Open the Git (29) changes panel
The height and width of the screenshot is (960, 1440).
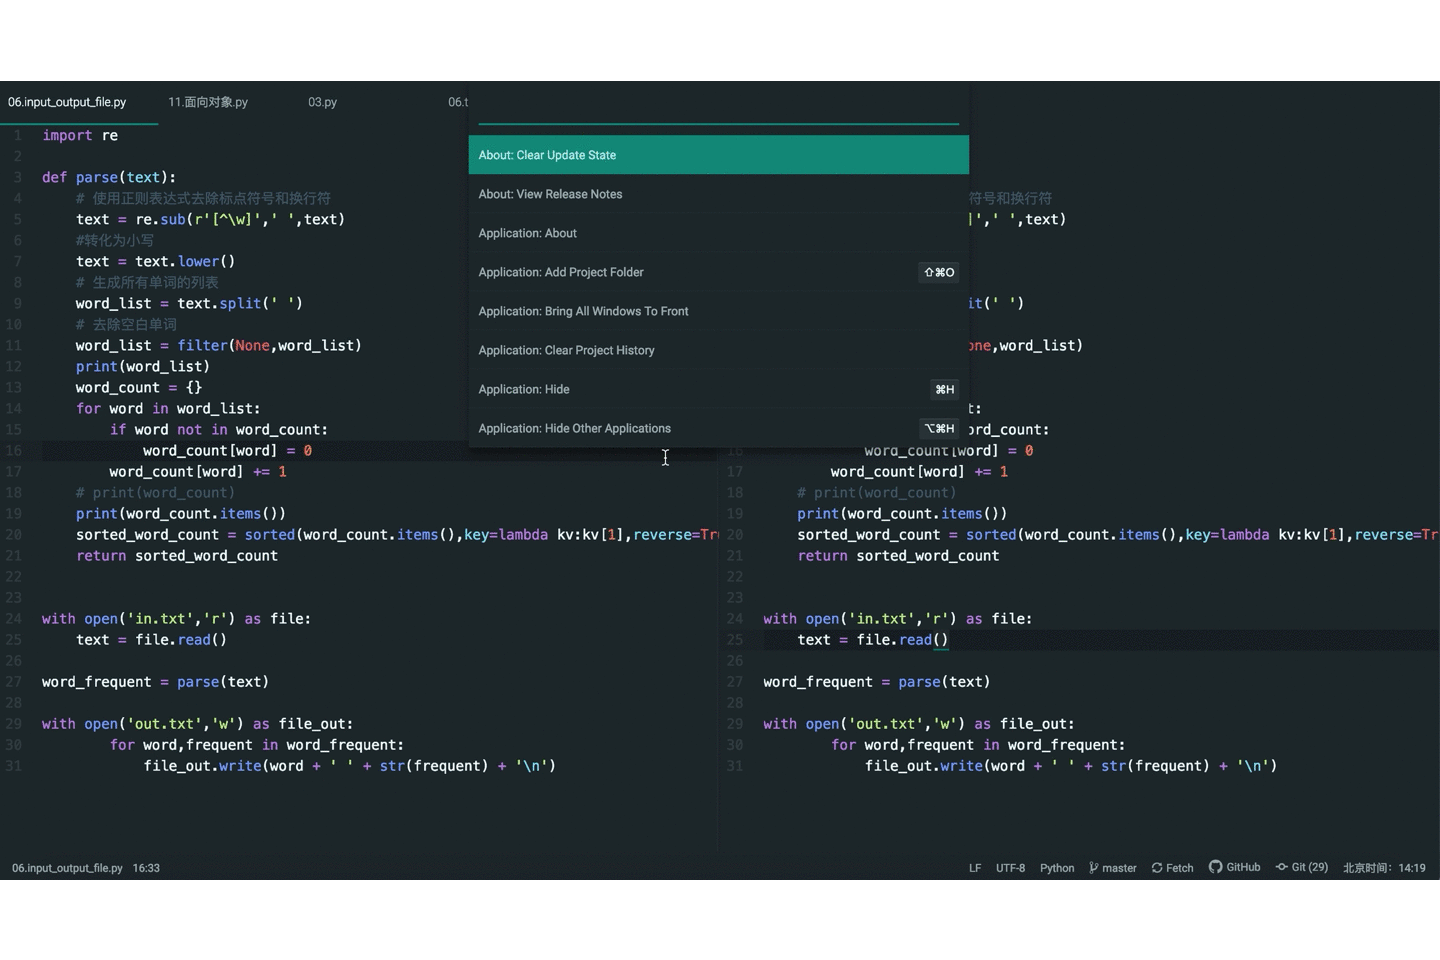1301,867
